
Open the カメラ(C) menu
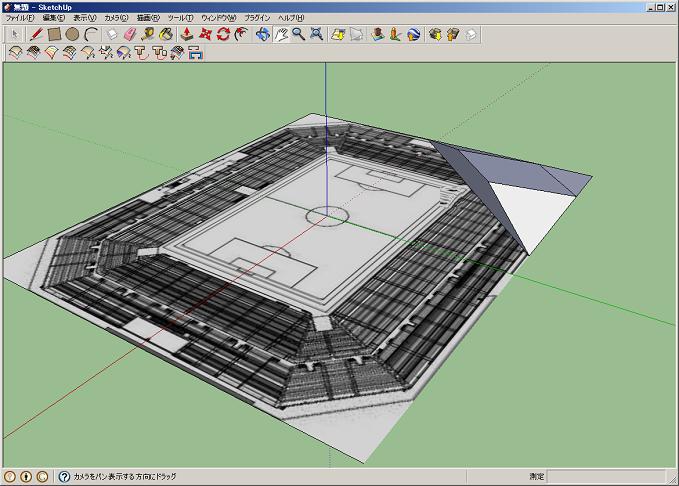[x=116, y=18]
